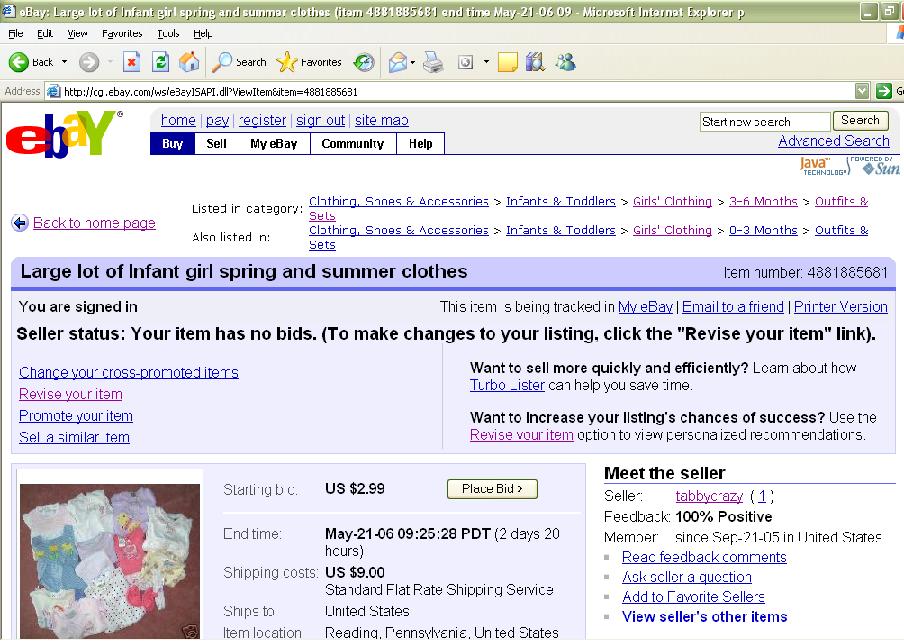
Task: Expand the Back button history dropdown arrow
Action: [65, 62]
